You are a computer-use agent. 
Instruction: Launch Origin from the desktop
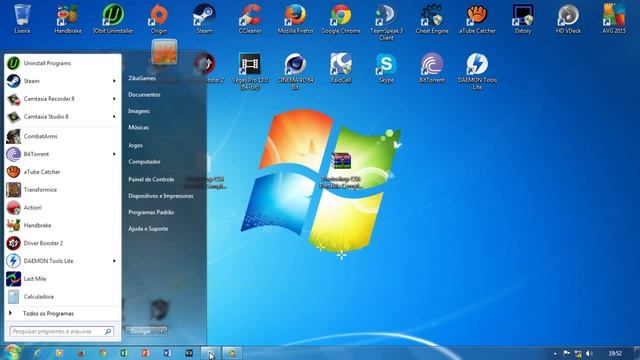tap(159, 18)
